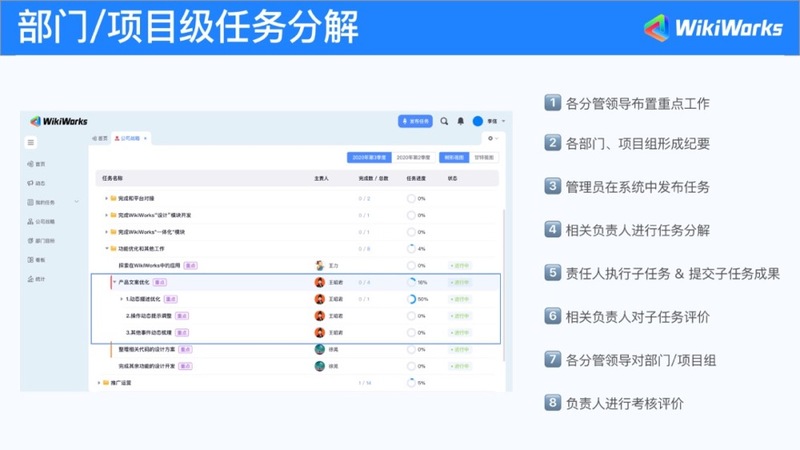This screenshot has height=450, width=800.
Task: Expand the 完成和平台对接 folder row
Action: tap(106, 198)
